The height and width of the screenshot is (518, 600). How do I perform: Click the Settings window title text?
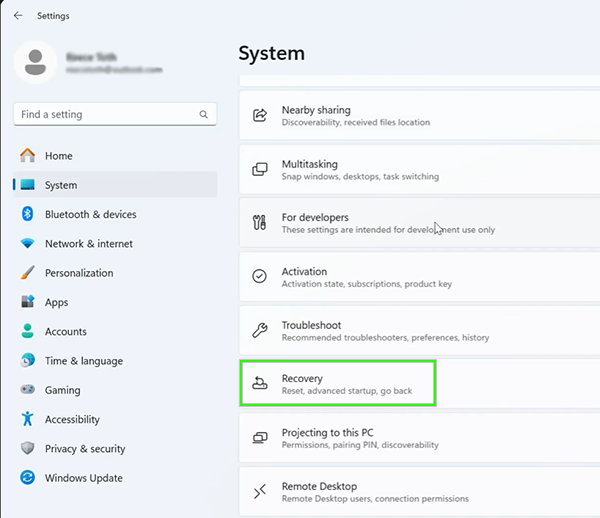coord(53,16)
